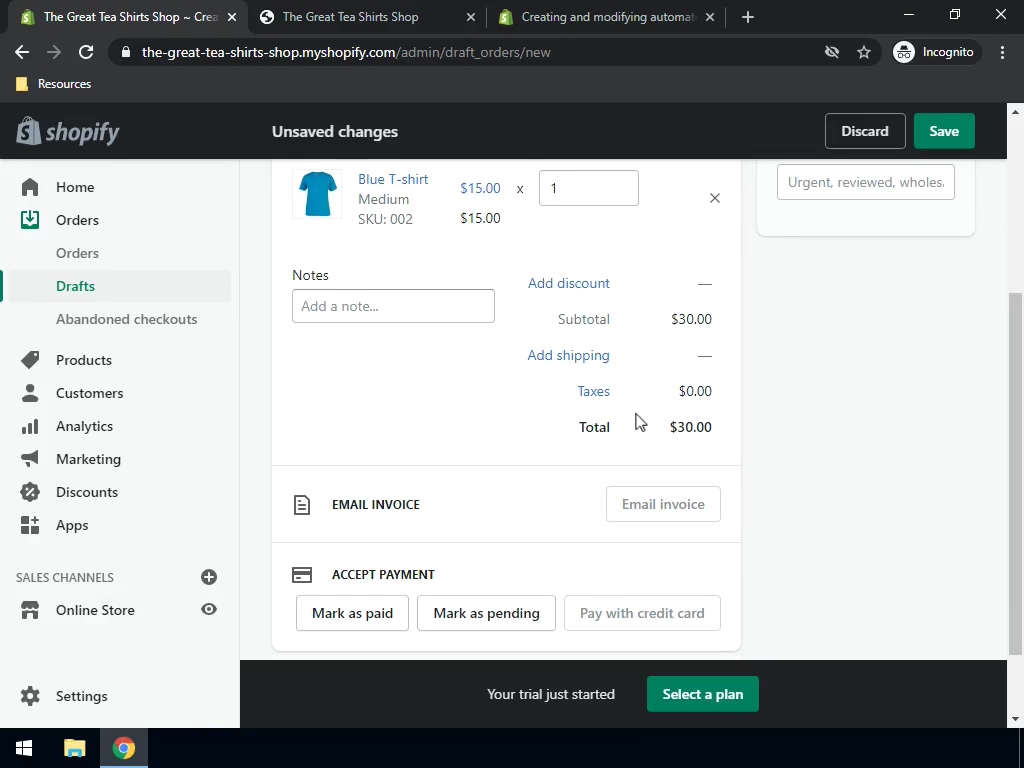Click the Save button

coord(944,131)
